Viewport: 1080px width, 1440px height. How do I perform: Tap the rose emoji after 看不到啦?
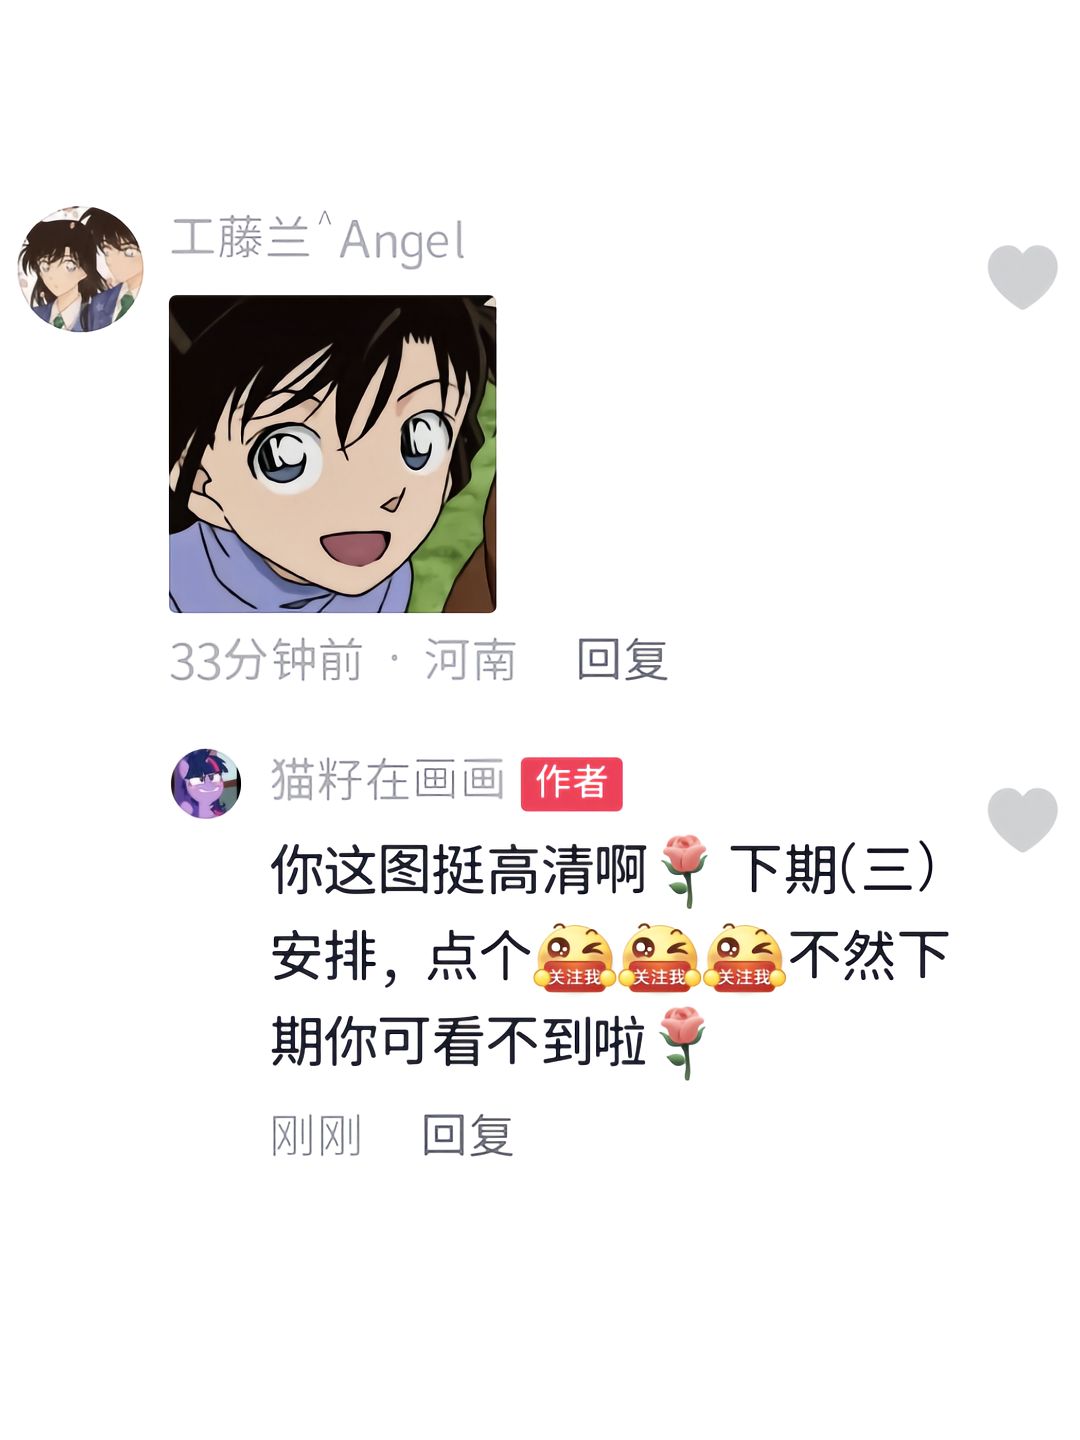(683, 1042)
